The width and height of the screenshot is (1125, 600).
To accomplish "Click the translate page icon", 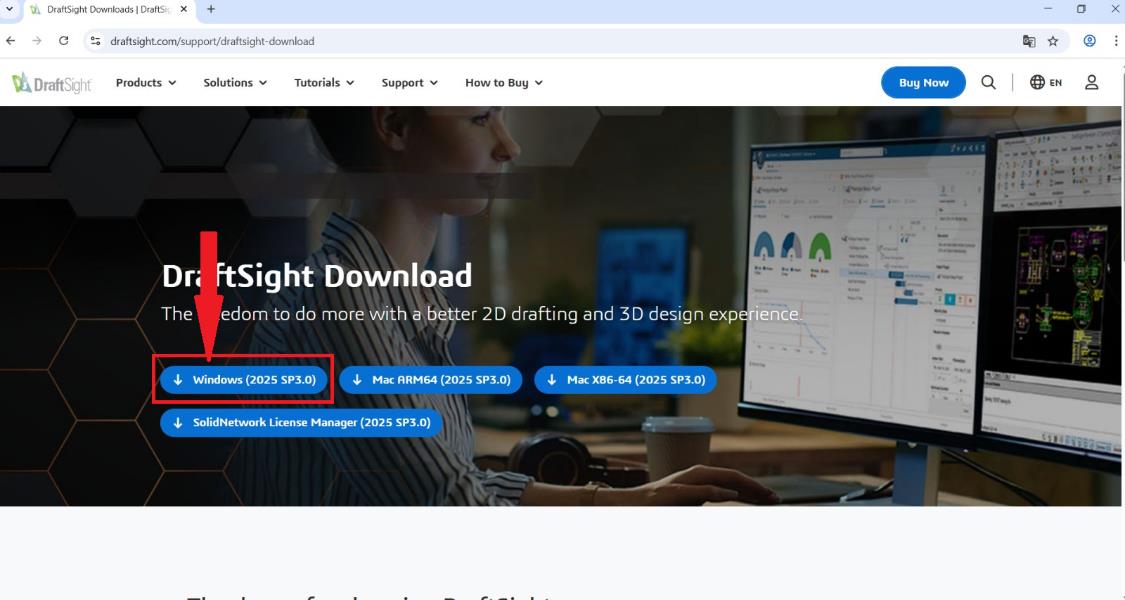I will [1029, 41].
